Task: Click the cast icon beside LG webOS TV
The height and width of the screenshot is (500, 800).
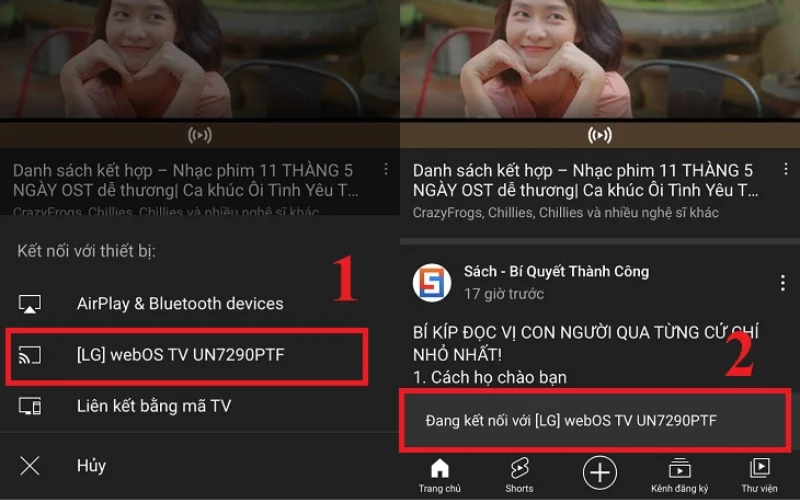Action: coord(30,355)
